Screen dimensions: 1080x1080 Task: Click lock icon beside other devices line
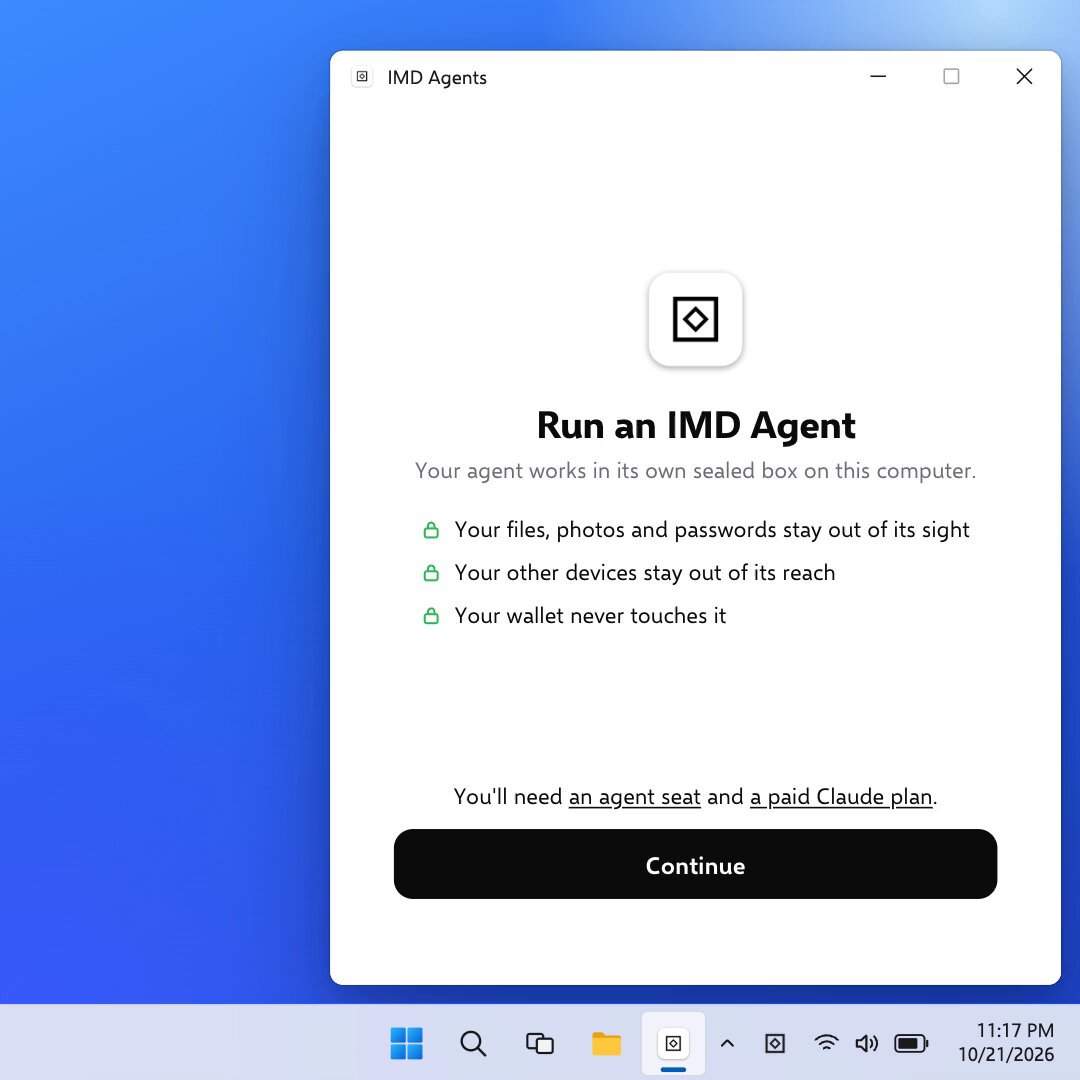point(431,573)
